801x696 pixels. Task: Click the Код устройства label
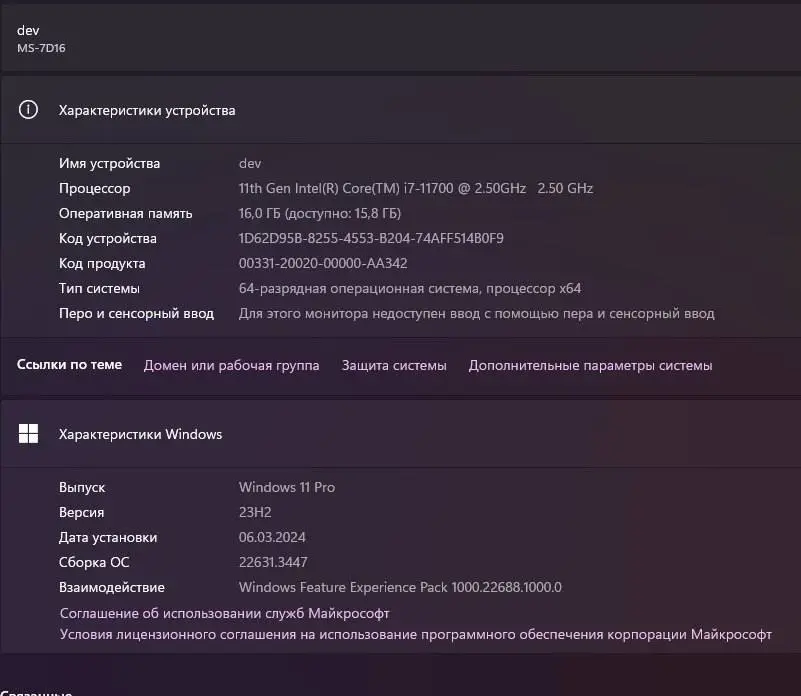pyautogui.click(x=108, y=238)
